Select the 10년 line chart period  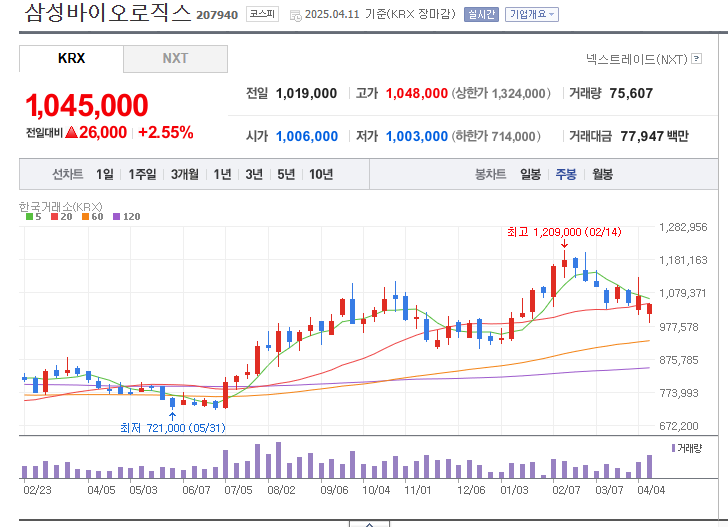[321, 174]
